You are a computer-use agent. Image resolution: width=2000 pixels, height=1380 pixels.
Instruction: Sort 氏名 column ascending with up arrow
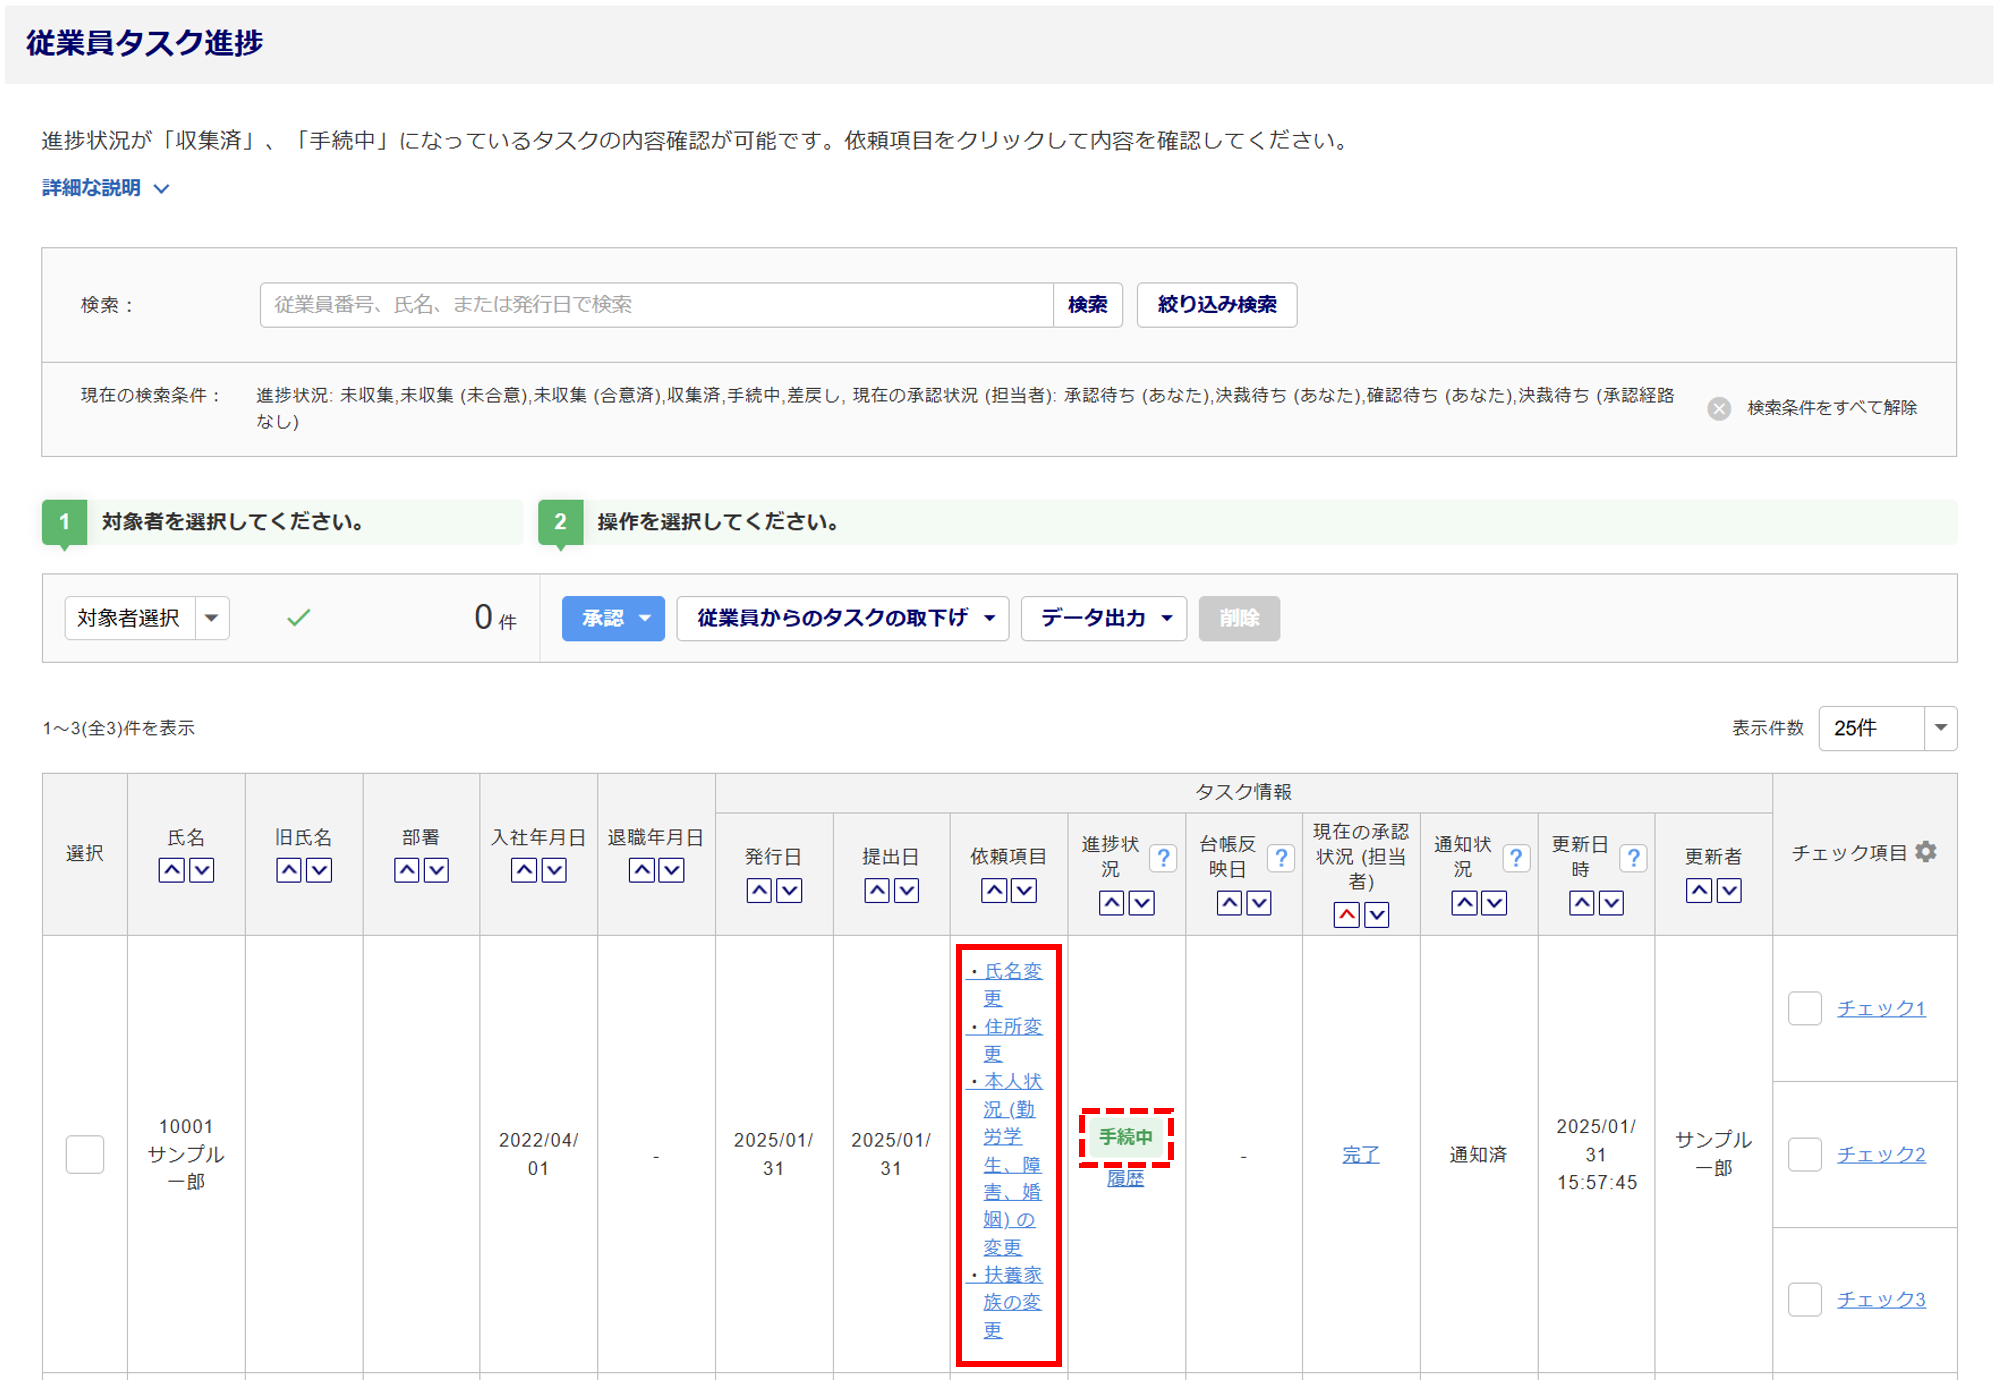click(172, 870)
